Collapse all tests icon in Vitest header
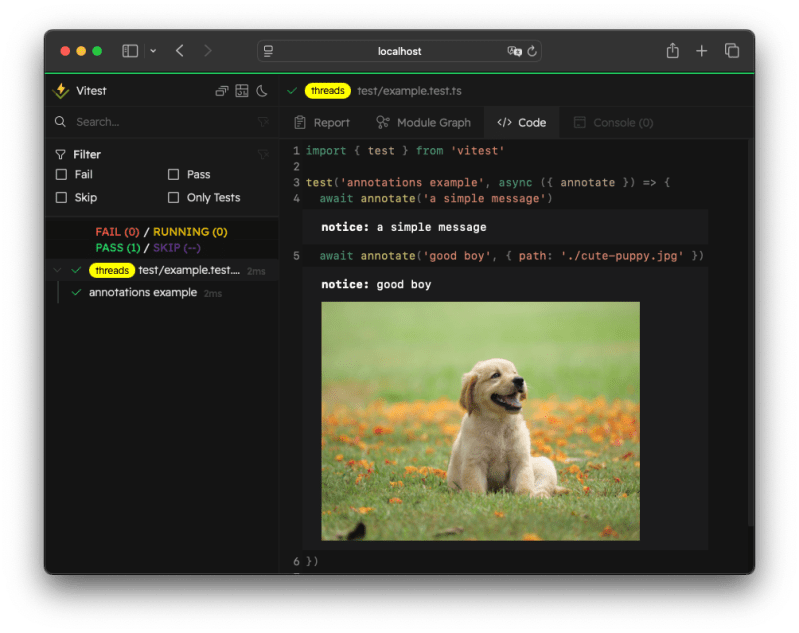 (222, 91)
